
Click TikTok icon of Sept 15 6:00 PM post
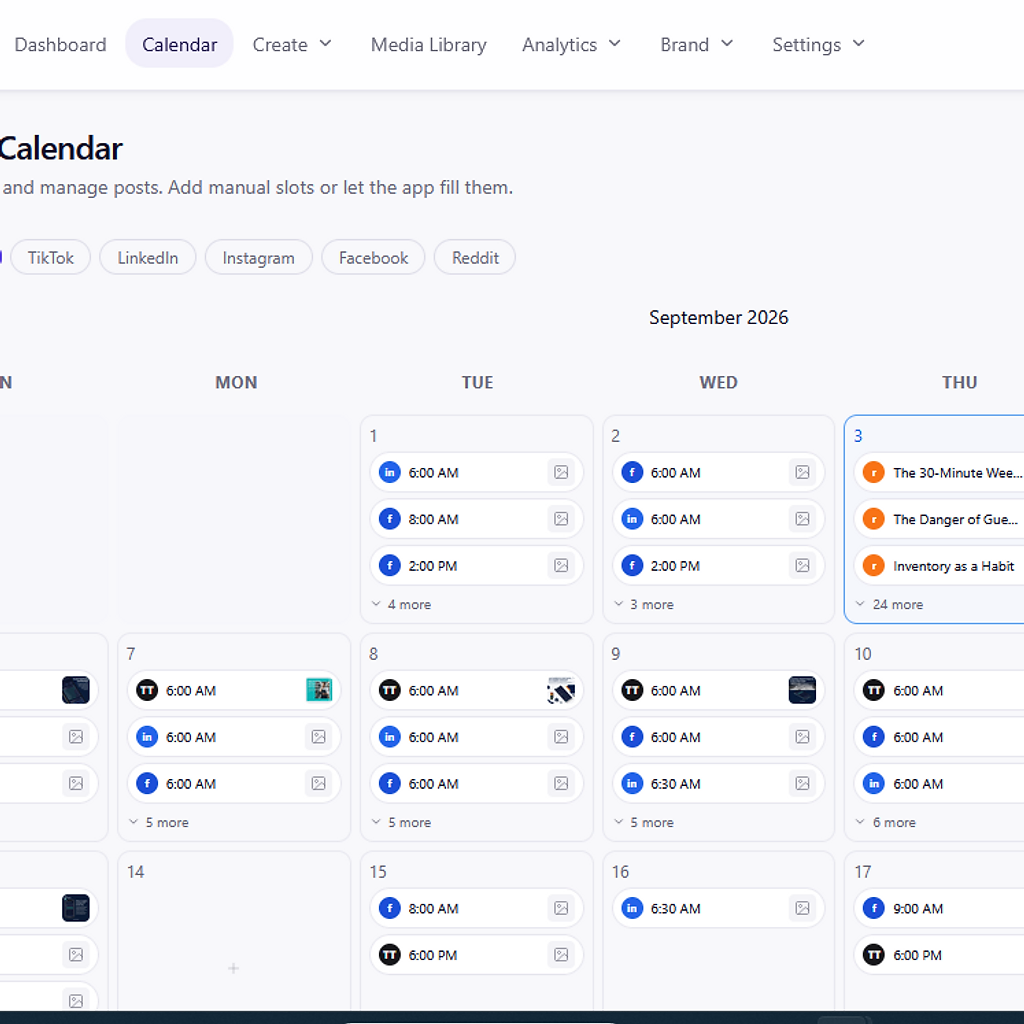[x=390, y=955]
